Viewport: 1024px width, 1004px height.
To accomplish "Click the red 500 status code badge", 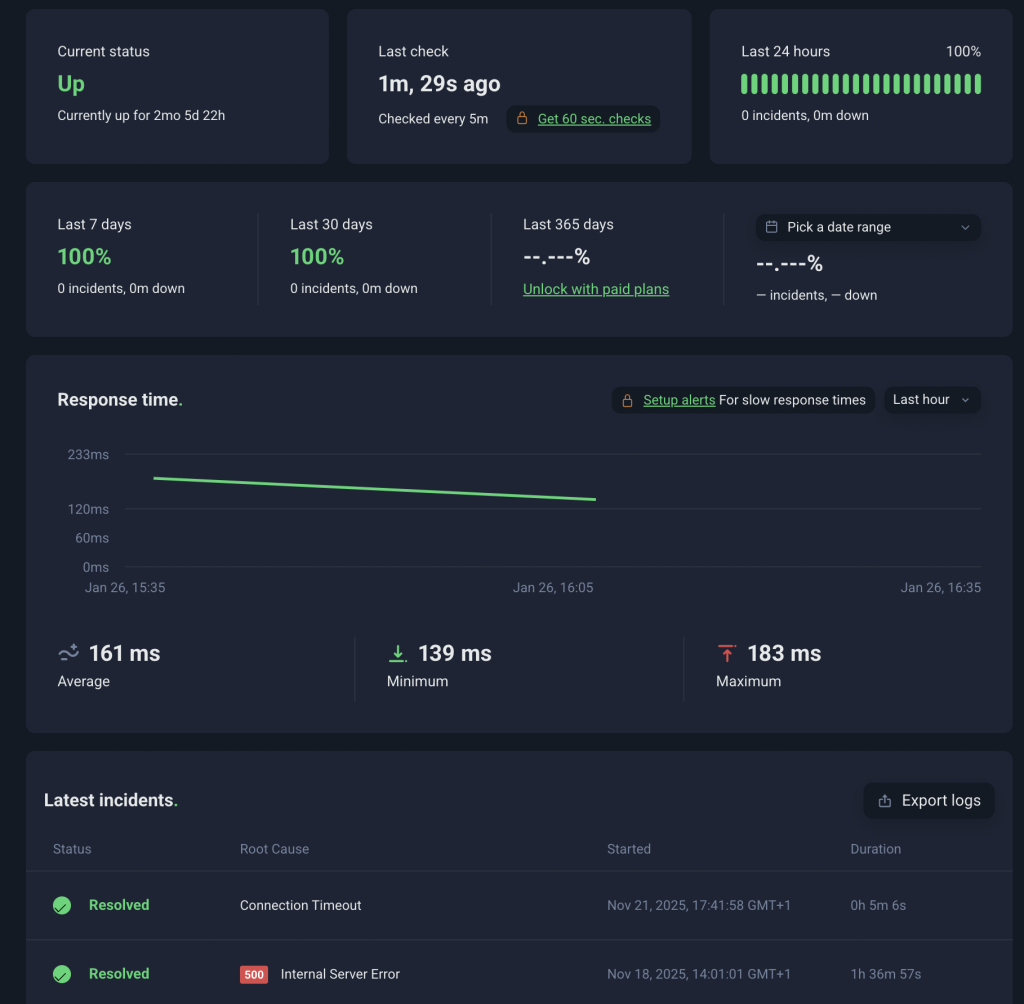I will point(254,974).
